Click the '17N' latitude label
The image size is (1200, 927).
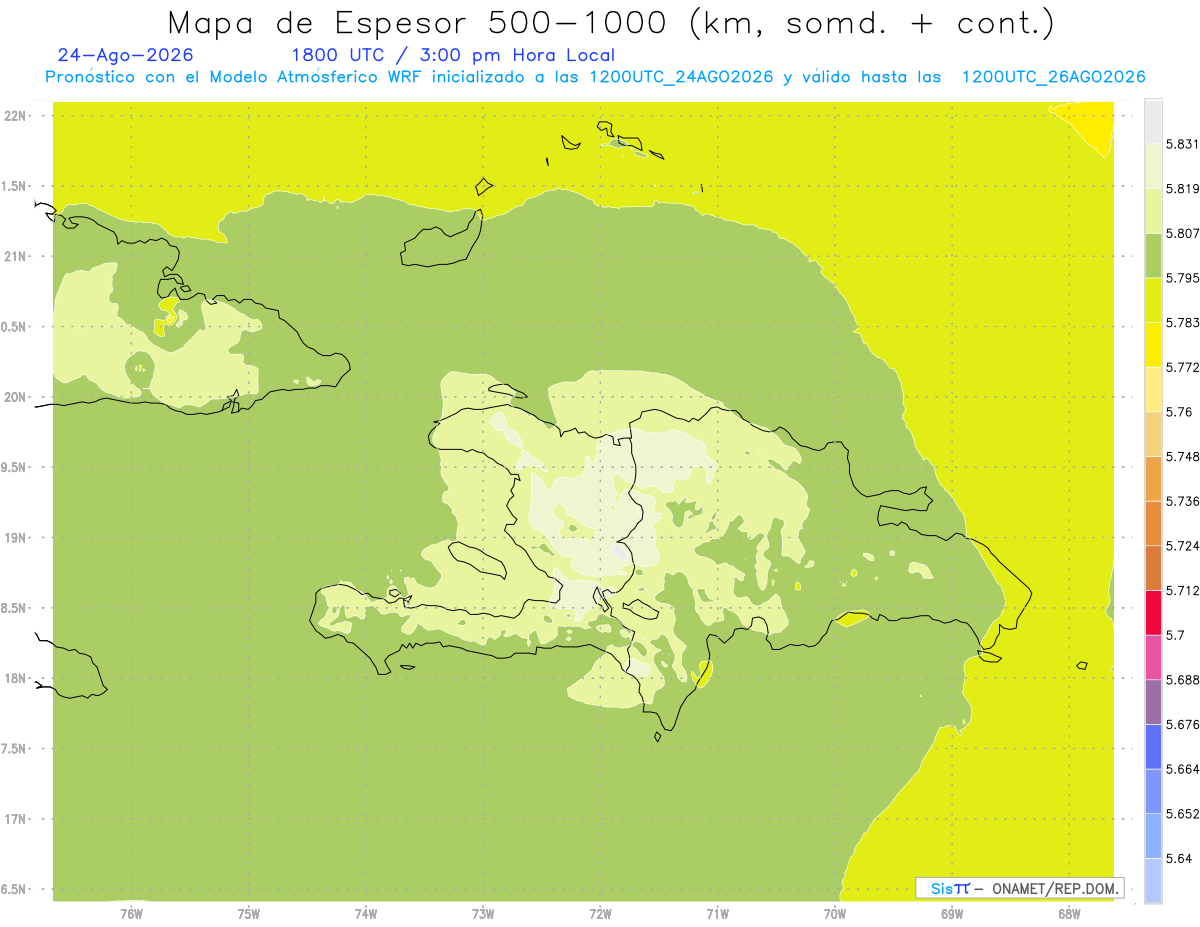click(15, 820)
